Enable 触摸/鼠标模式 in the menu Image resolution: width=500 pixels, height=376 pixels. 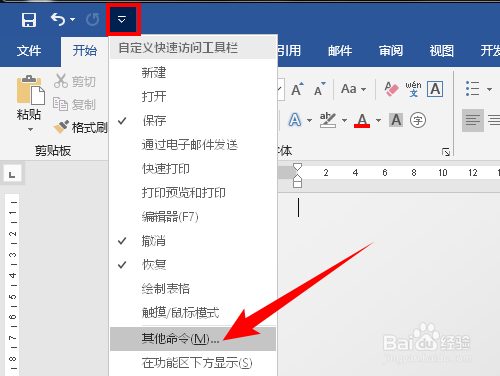(193, 313)
